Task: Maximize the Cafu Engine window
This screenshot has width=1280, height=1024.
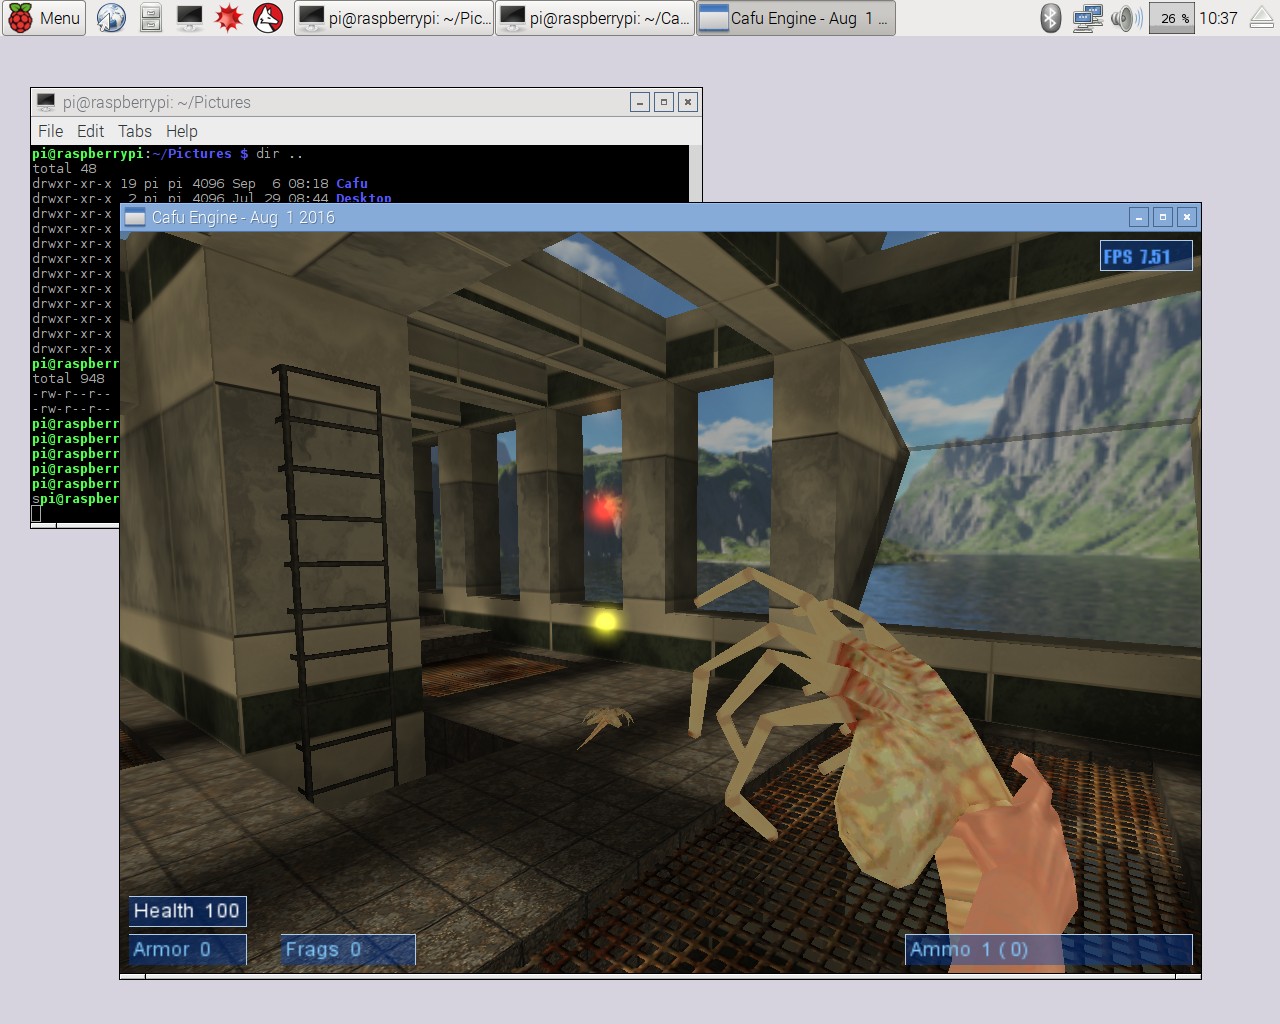Action: (1162, 217)
